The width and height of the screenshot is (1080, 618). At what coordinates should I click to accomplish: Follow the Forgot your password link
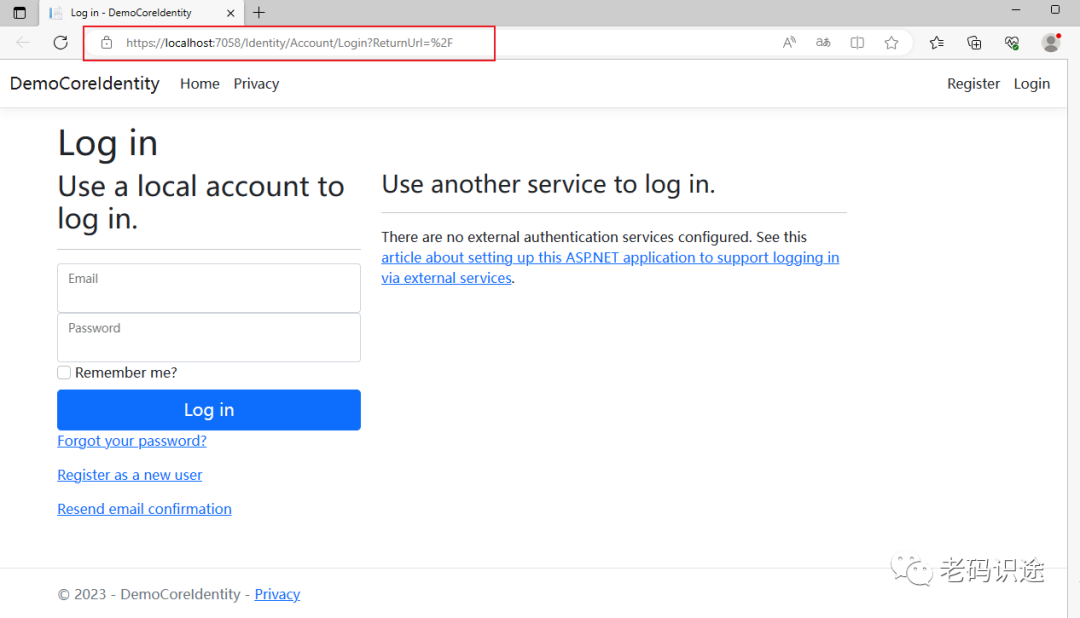(132, 441)
